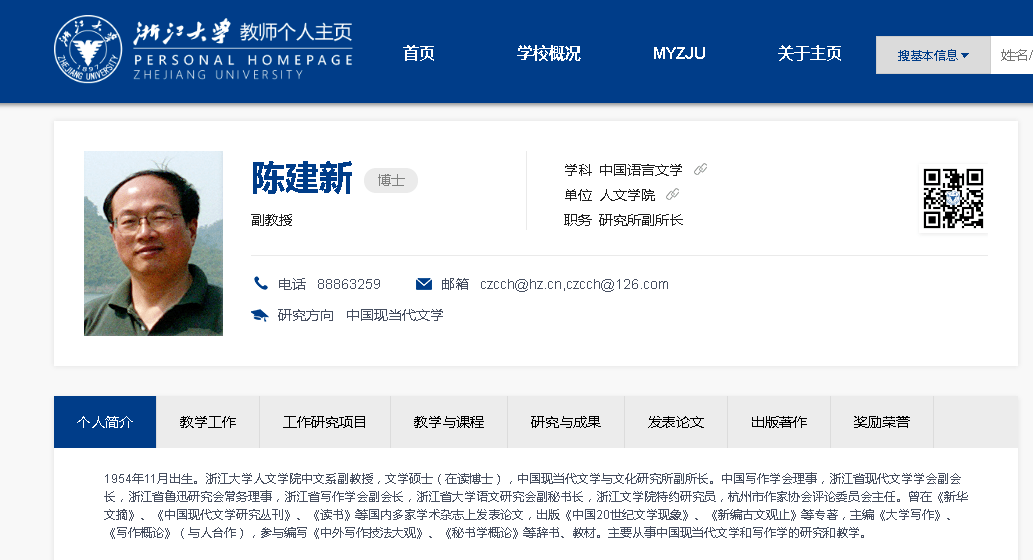Open 学校概况 in the top navigation
This screenshot has width=1033, height=560.
click(x=548, y=53)
